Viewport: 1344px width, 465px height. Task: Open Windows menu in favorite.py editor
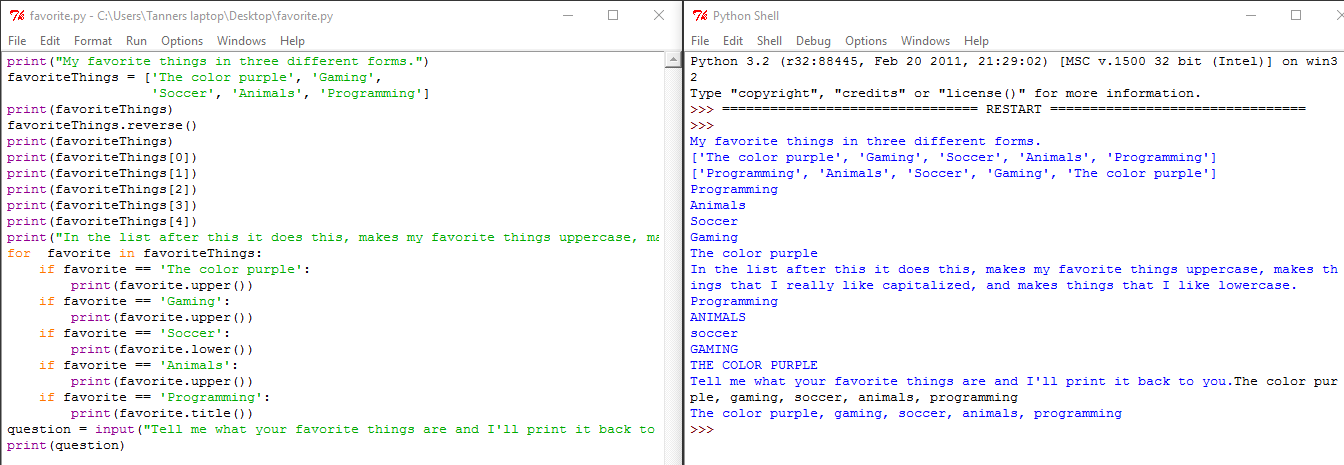pyautogui.click(x=241, y=41)
